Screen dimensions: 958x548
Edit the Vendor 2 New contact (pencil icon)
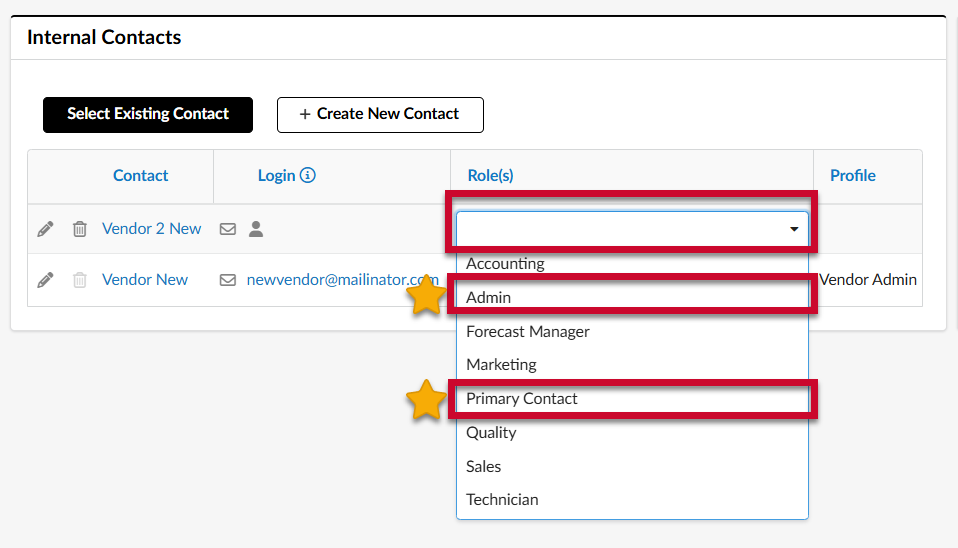pyautogui.click(x=45, y=229)
